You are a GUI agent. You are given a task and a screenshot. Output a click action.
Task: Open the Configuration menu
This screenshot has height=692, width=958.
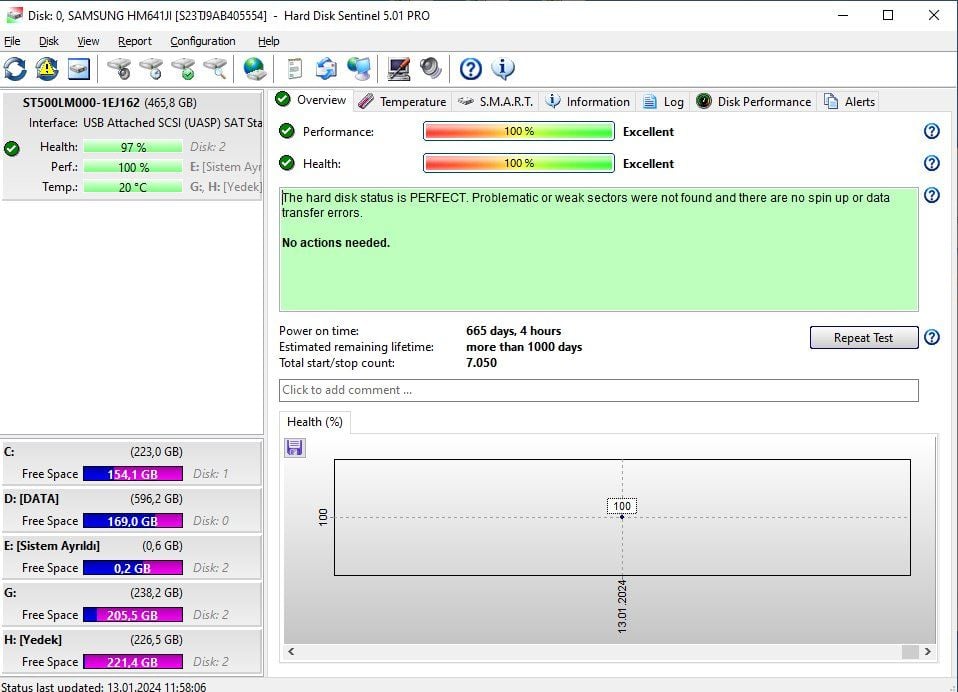[x=203, y=41]
